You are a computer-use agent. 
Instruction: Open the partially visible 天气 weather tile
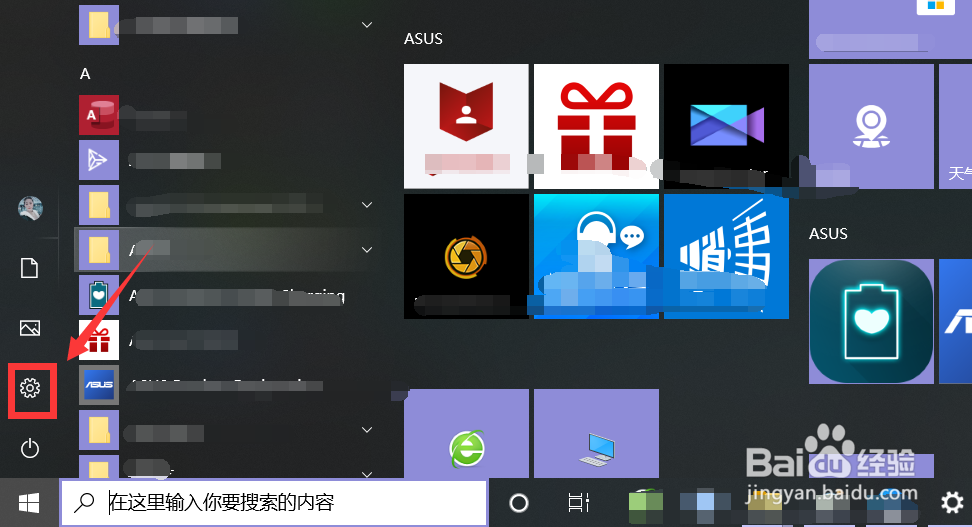[955, 126]
